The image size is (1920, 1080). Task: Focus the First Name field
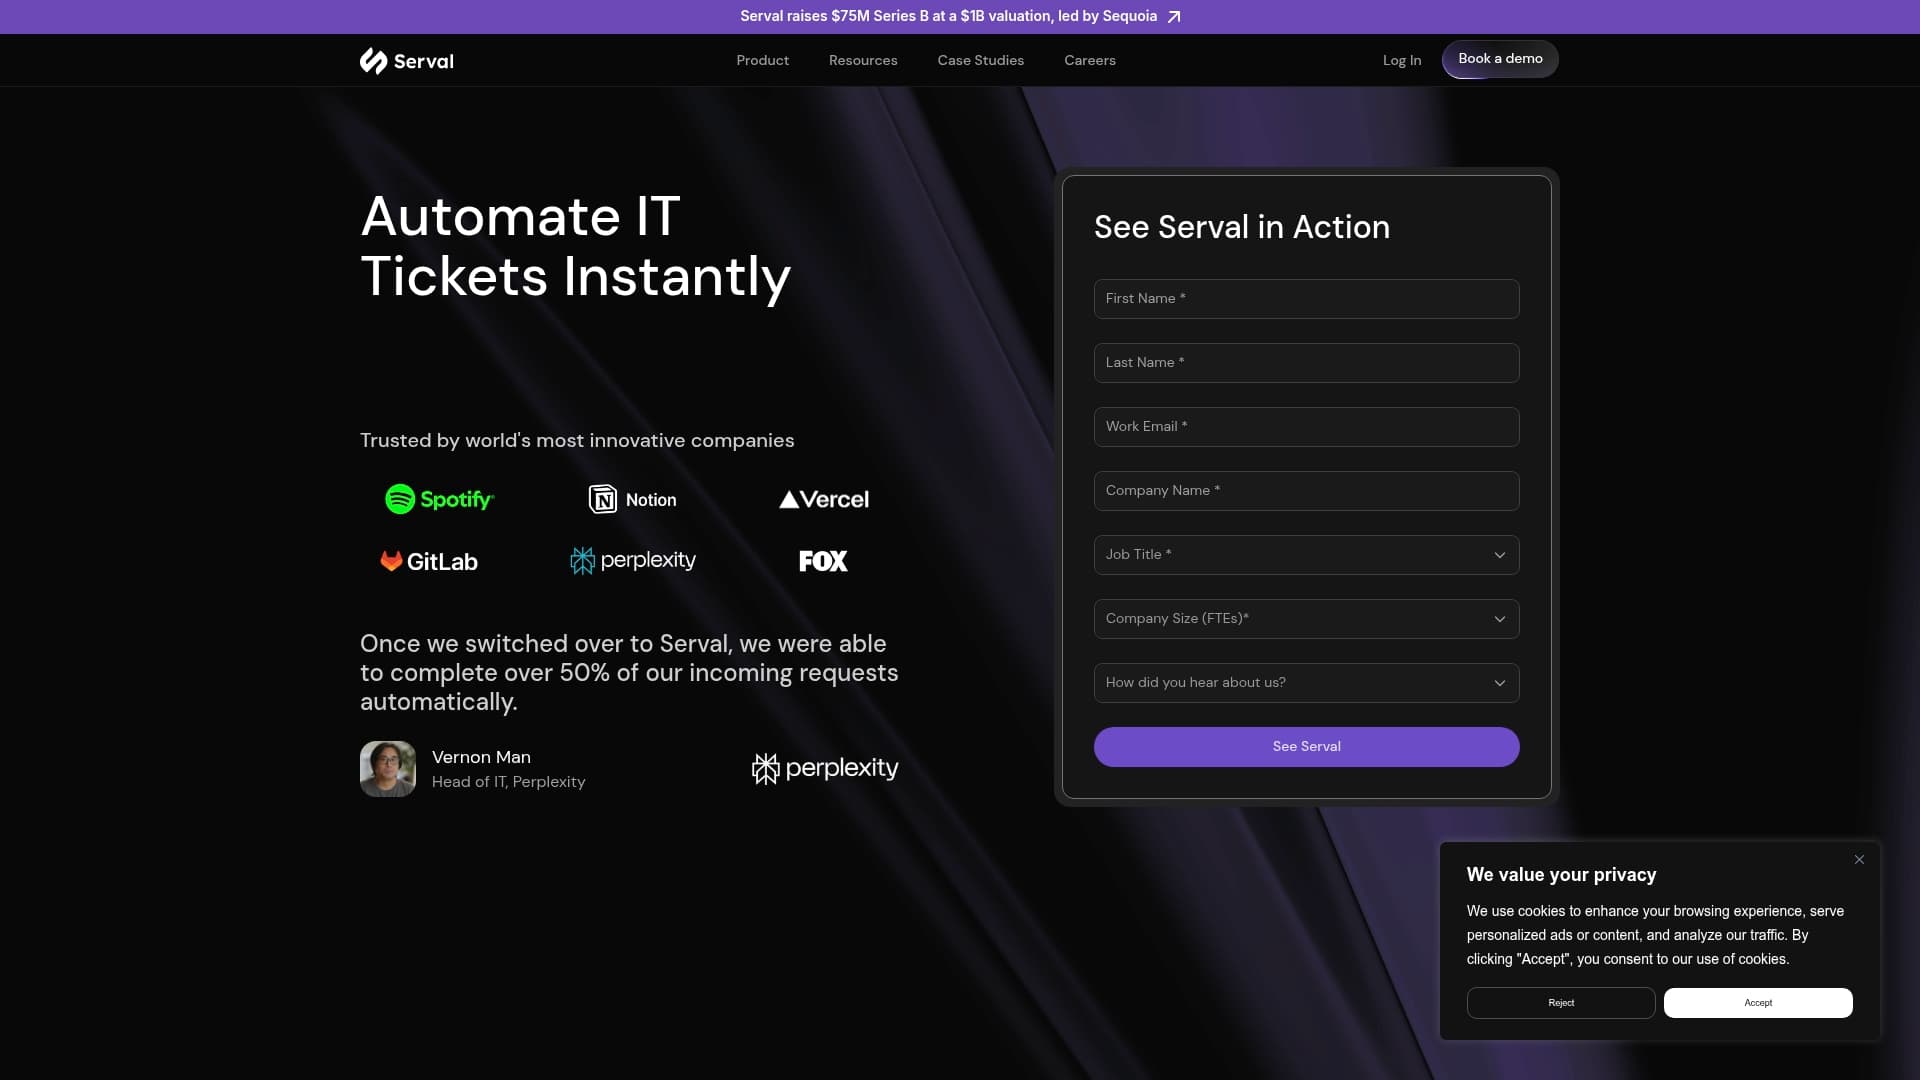click(x=1306, y=299)
